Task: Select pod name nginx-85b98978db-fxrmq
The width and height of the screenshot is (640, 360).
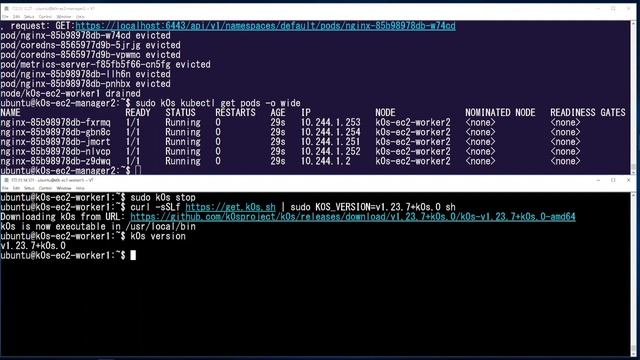Action: (x=56, y=122)
